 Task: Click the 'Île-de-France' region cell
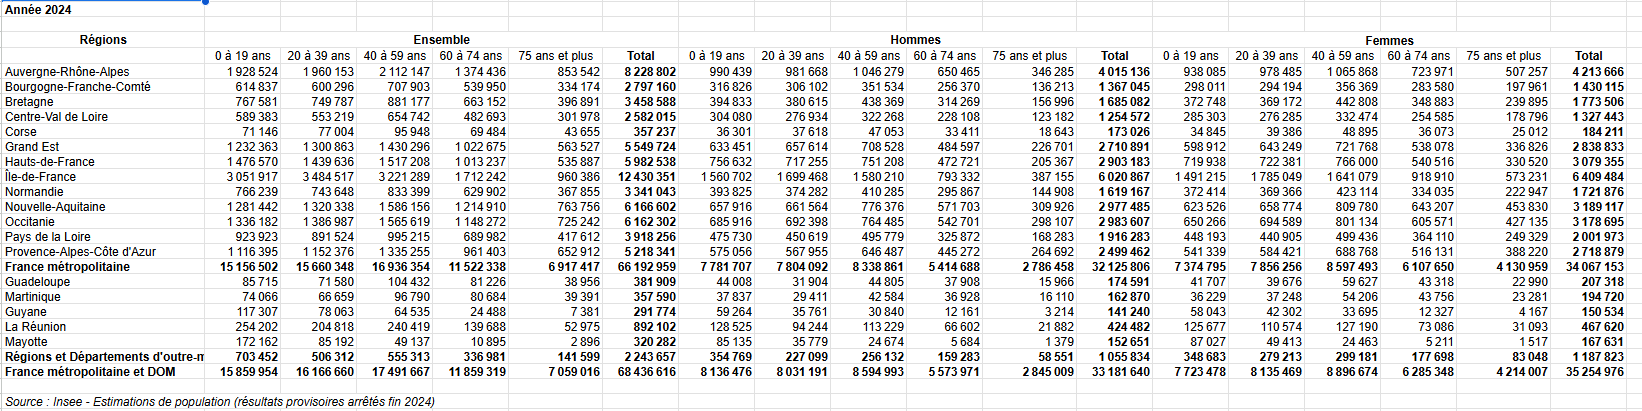tap(40, 177)
